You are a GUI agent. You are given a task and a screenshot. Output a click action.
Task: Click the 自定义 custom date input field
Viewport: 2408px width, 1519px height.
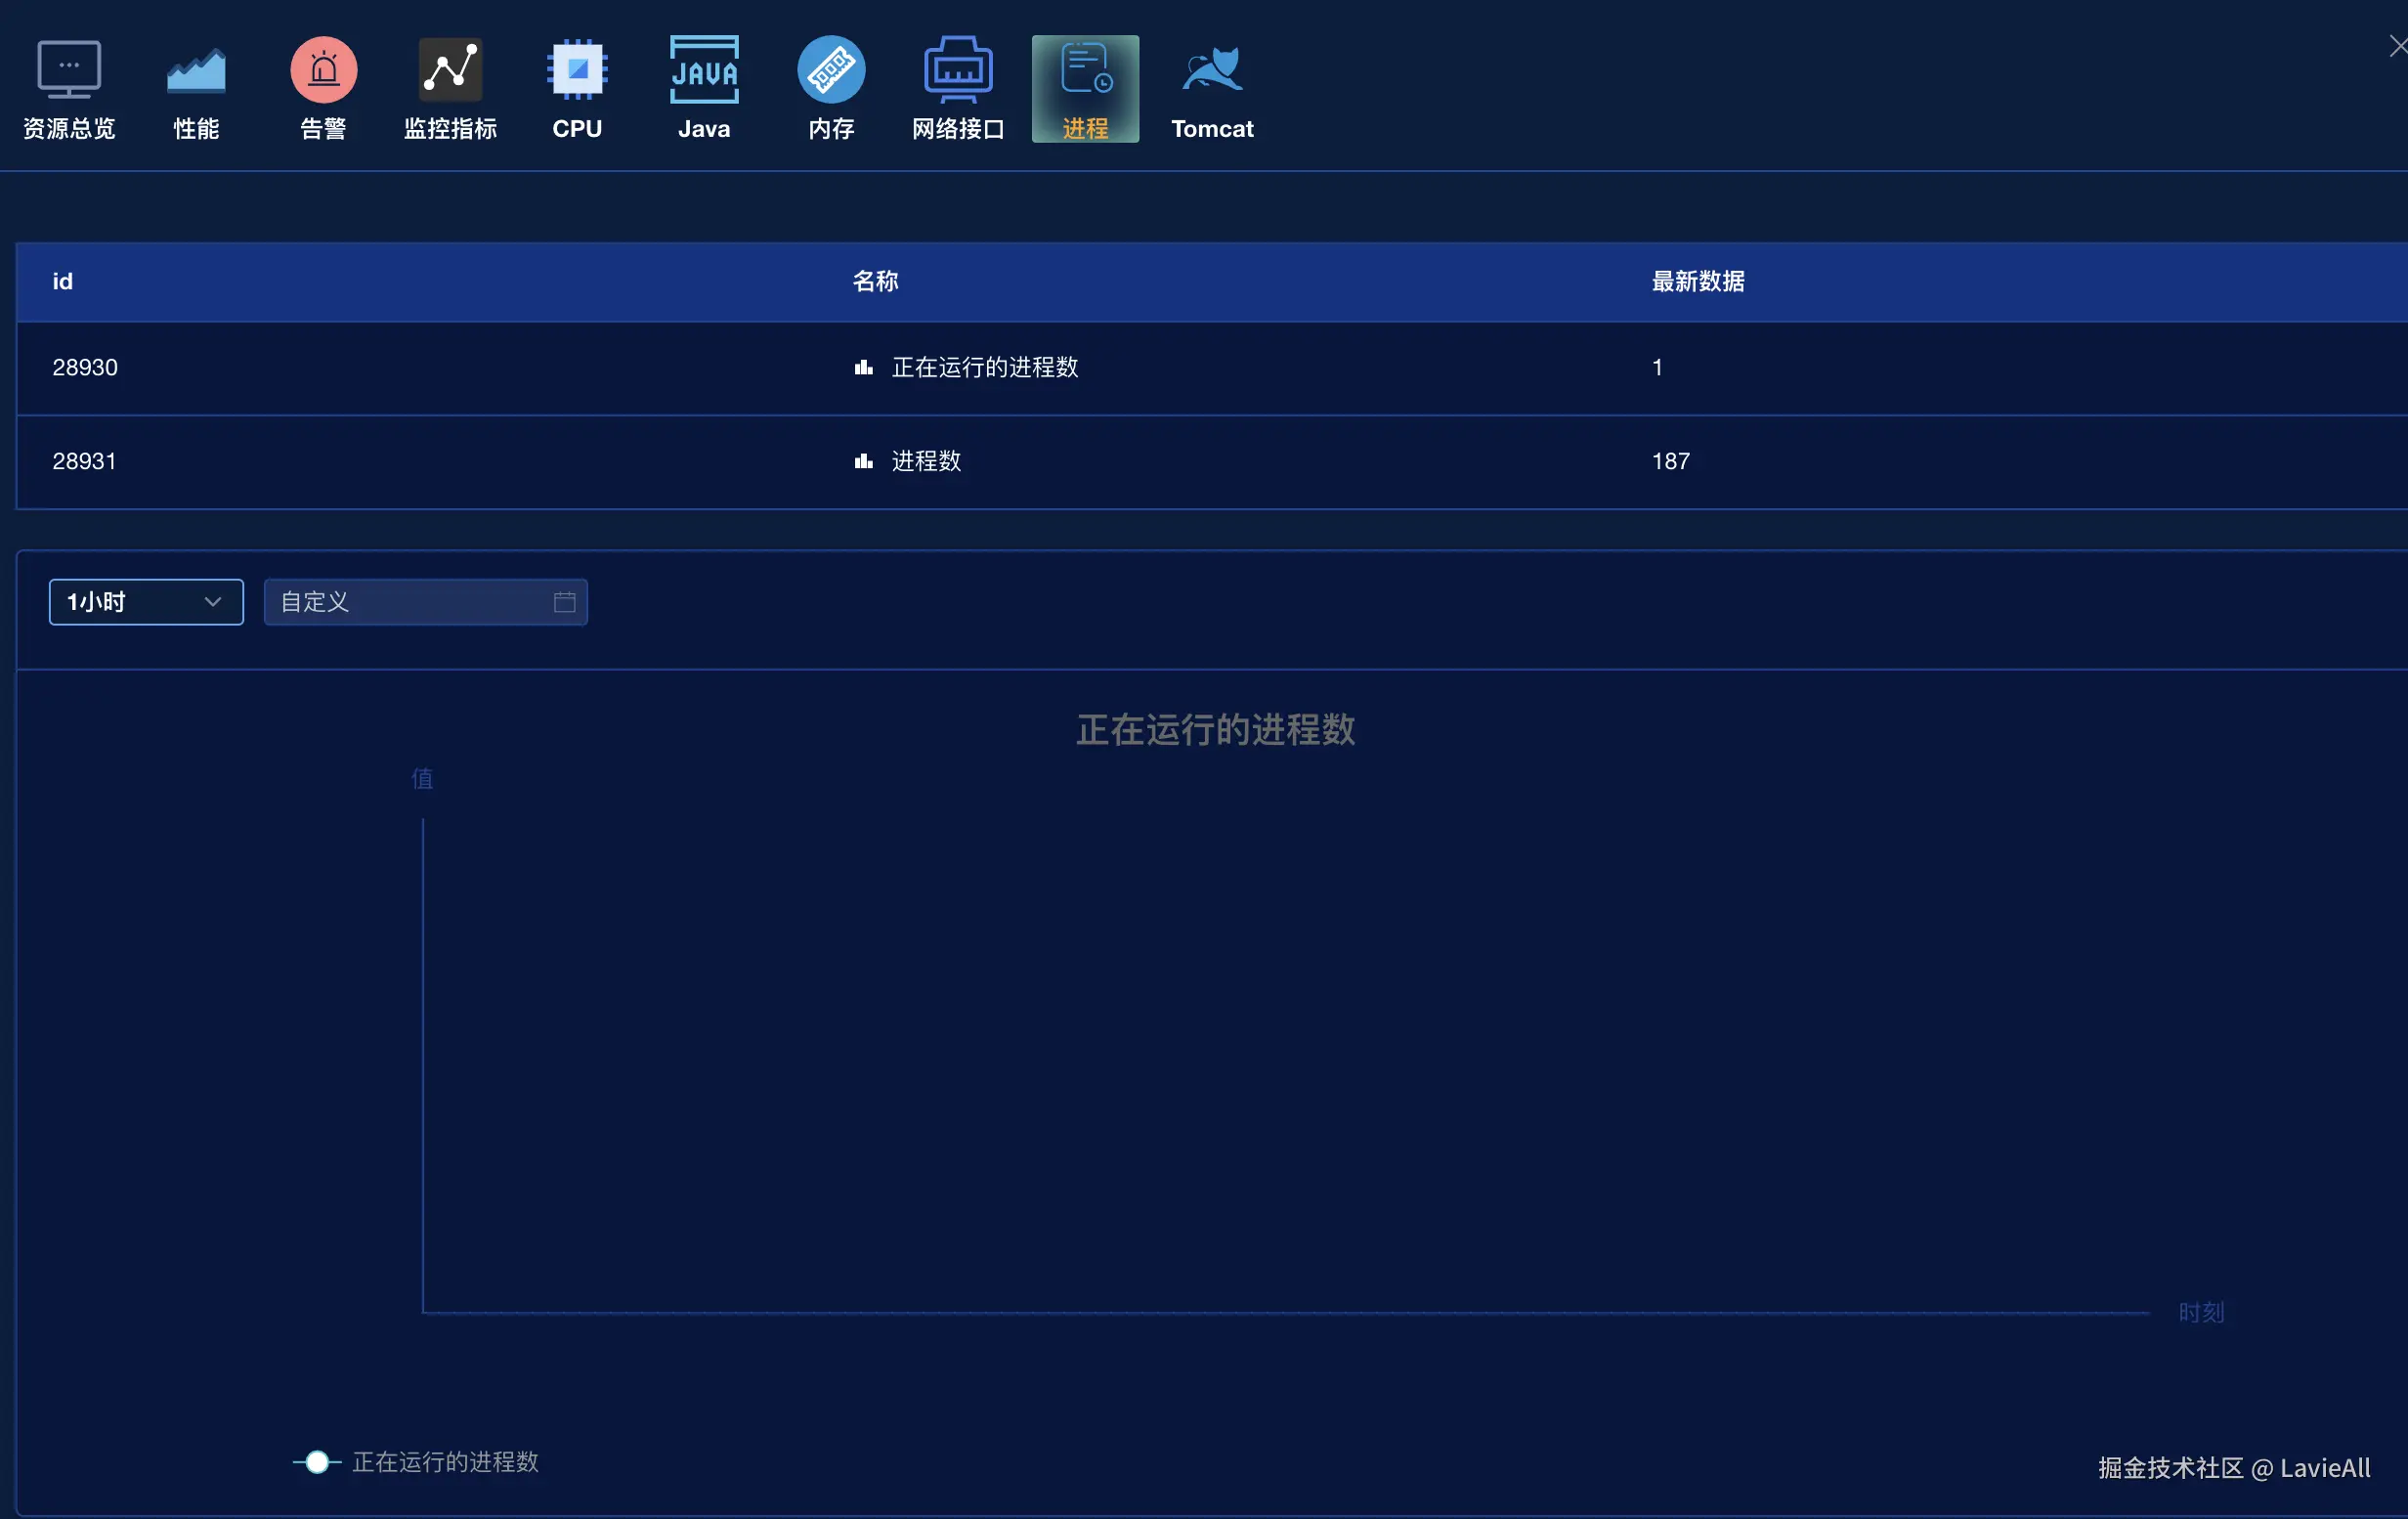click(x=410, y=602)
